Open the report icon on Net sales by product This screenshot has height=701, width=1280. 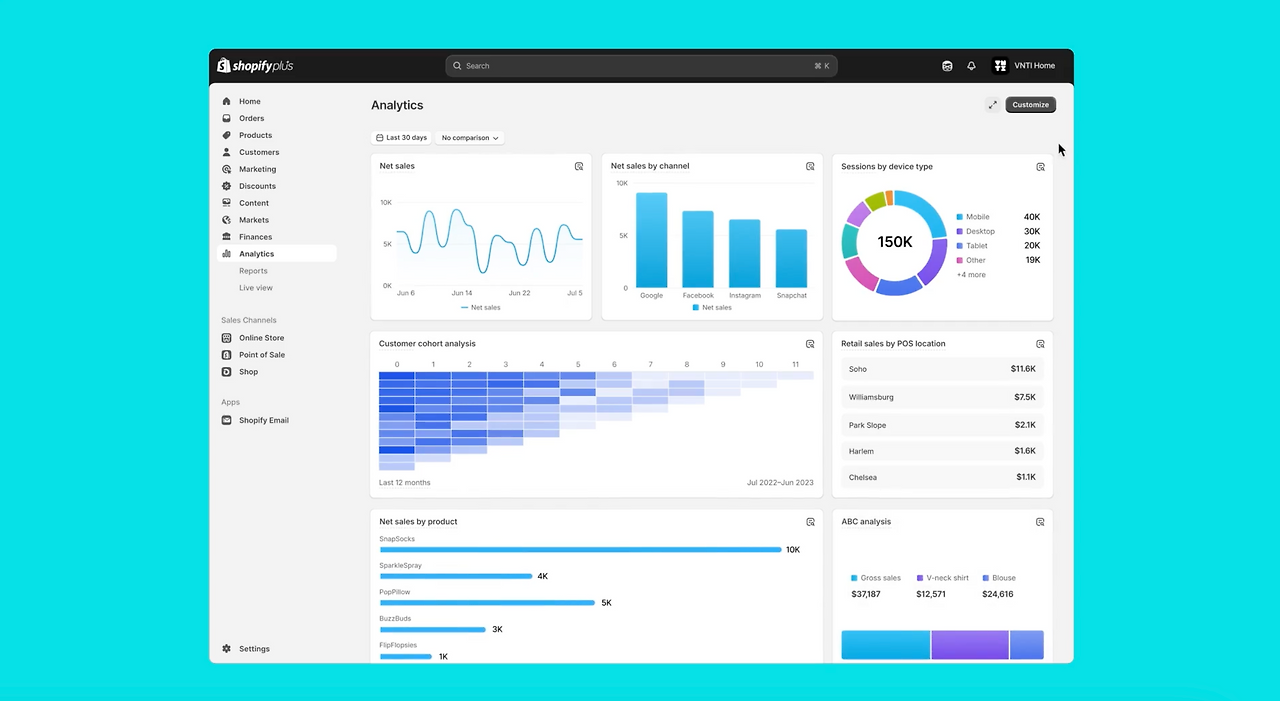point(810,522)
